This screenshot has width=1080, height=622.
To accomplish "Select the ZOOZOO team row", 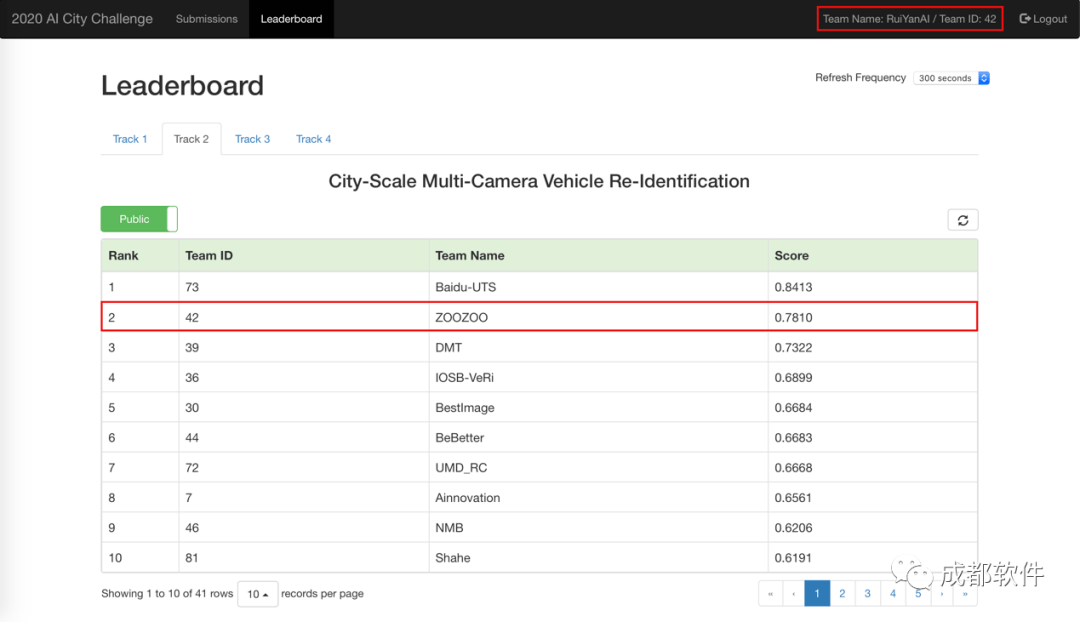I will point(539,317).
